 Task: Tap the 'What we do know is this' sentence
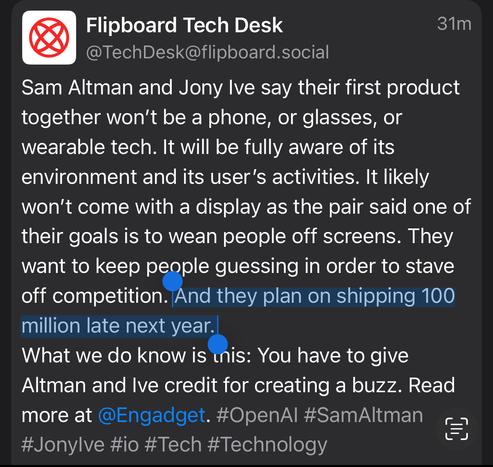[136, 356]
